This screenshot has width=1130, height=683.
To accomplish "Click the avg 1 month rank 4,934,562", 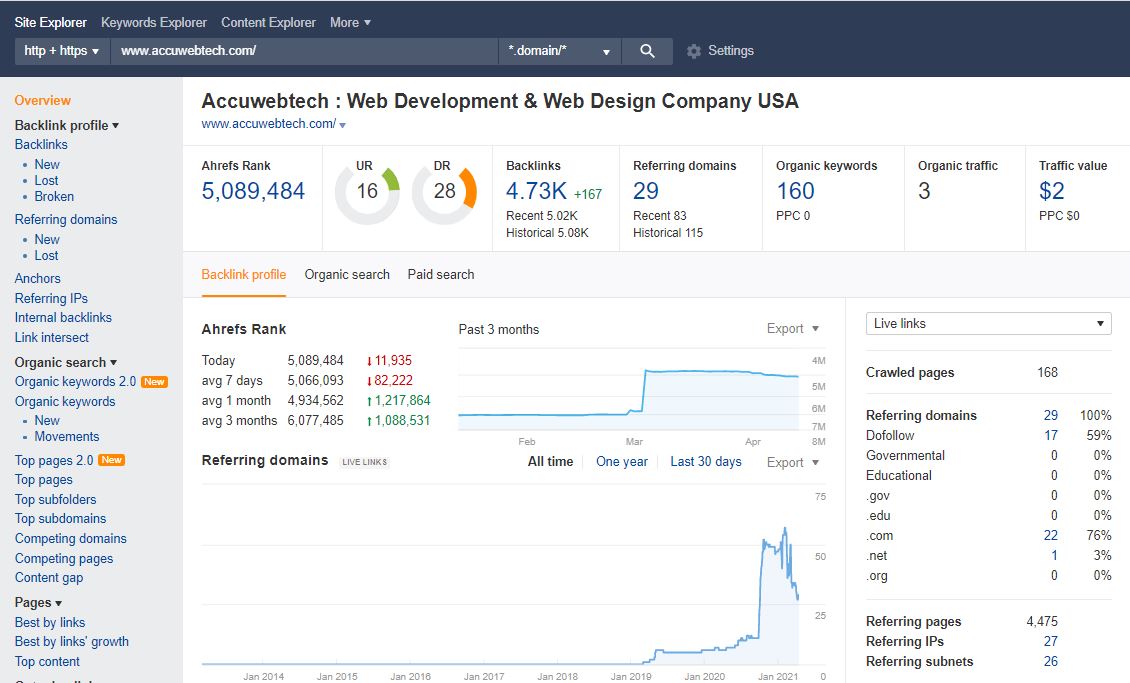I will pos(316,401).
